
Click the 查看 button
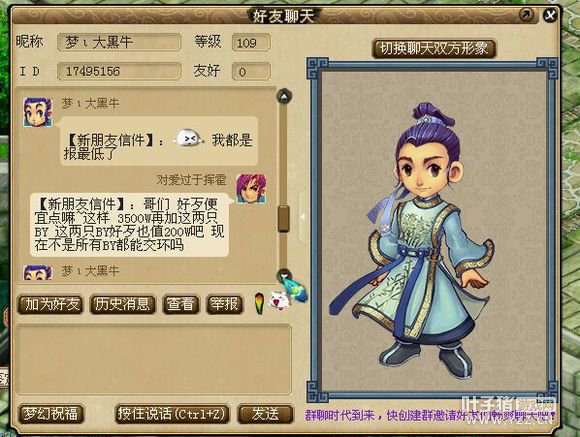point(181,304)
